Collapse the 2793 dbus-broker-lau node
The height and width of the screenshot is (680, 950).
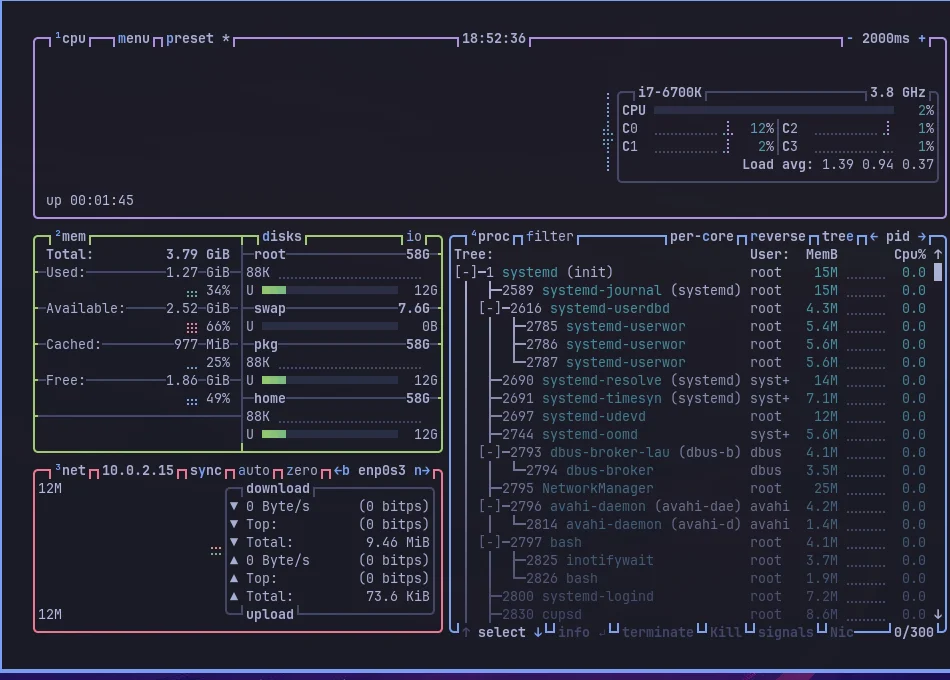point(490,453)
